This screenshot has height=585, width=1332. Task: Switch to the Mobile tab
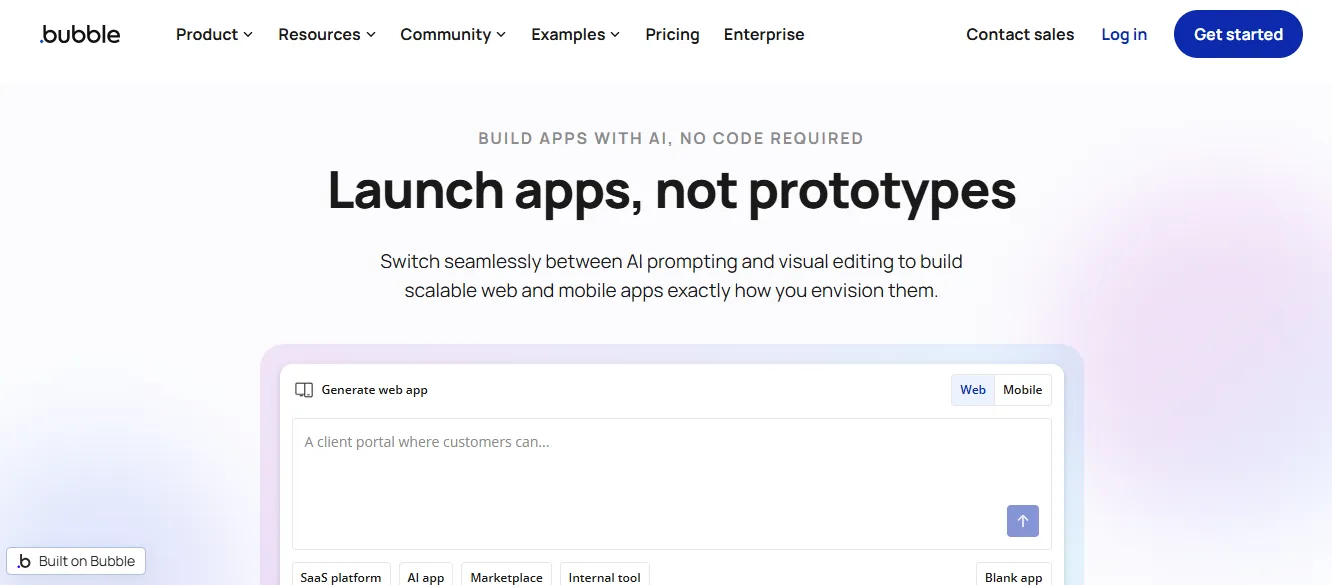click(x=1022, y=390)
